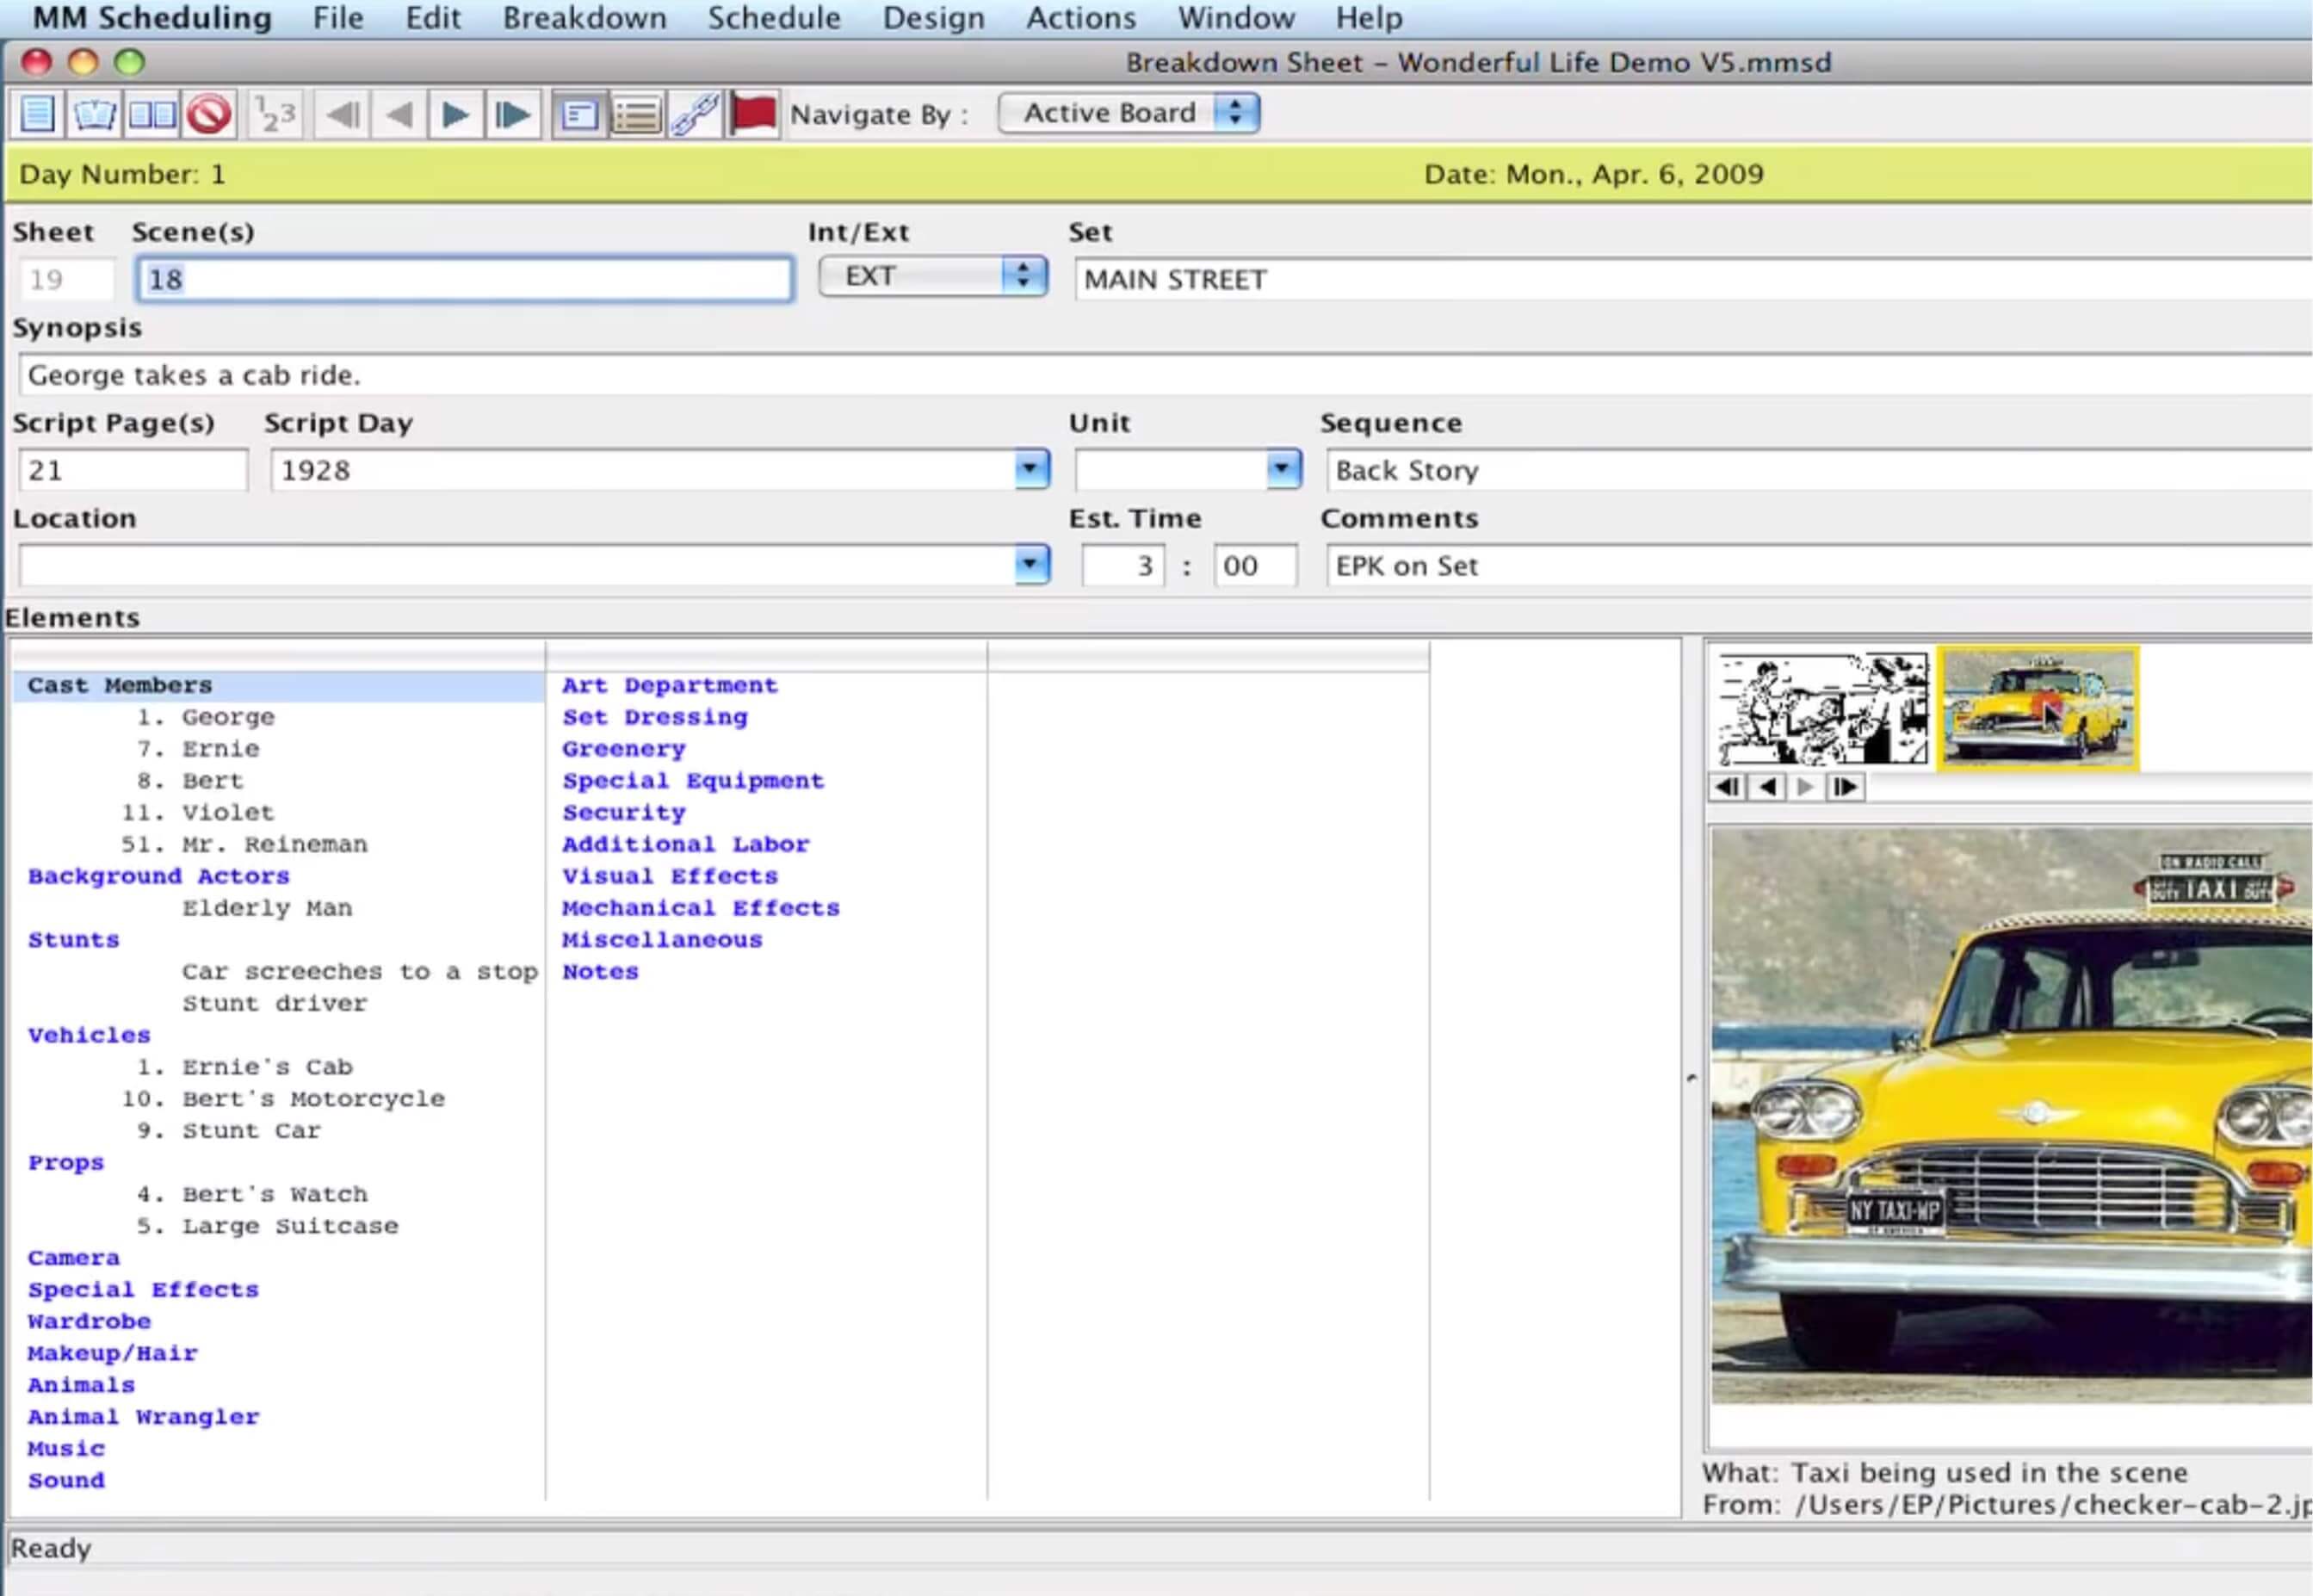This screenshot has width=2313, height=1596.
Task: Expand the Unit dropdown selector
Action: point(1283,467)
